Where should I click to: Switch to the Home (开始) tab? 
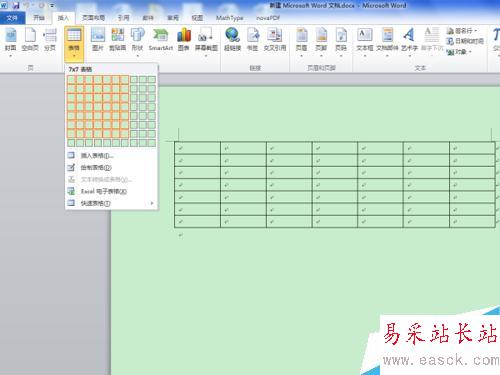tap(39, 18)
